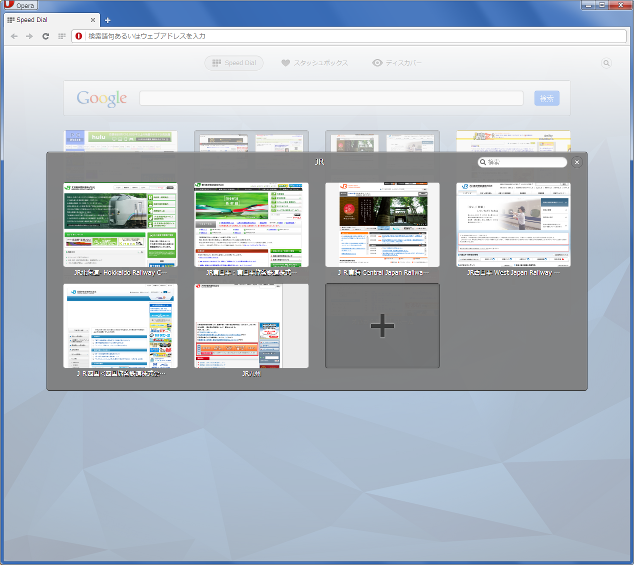Click the Speed Dial grid icon in toolbar

point(61,36)
